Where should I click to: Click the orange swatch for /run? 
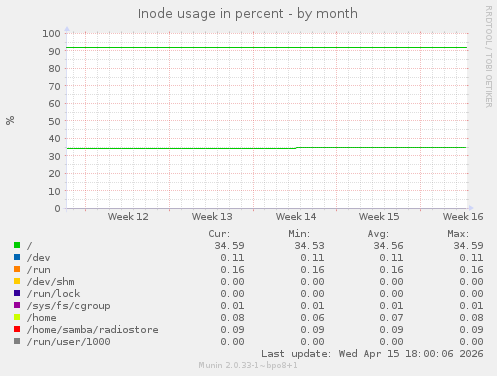pyautogui.click(x=17, y=269)
